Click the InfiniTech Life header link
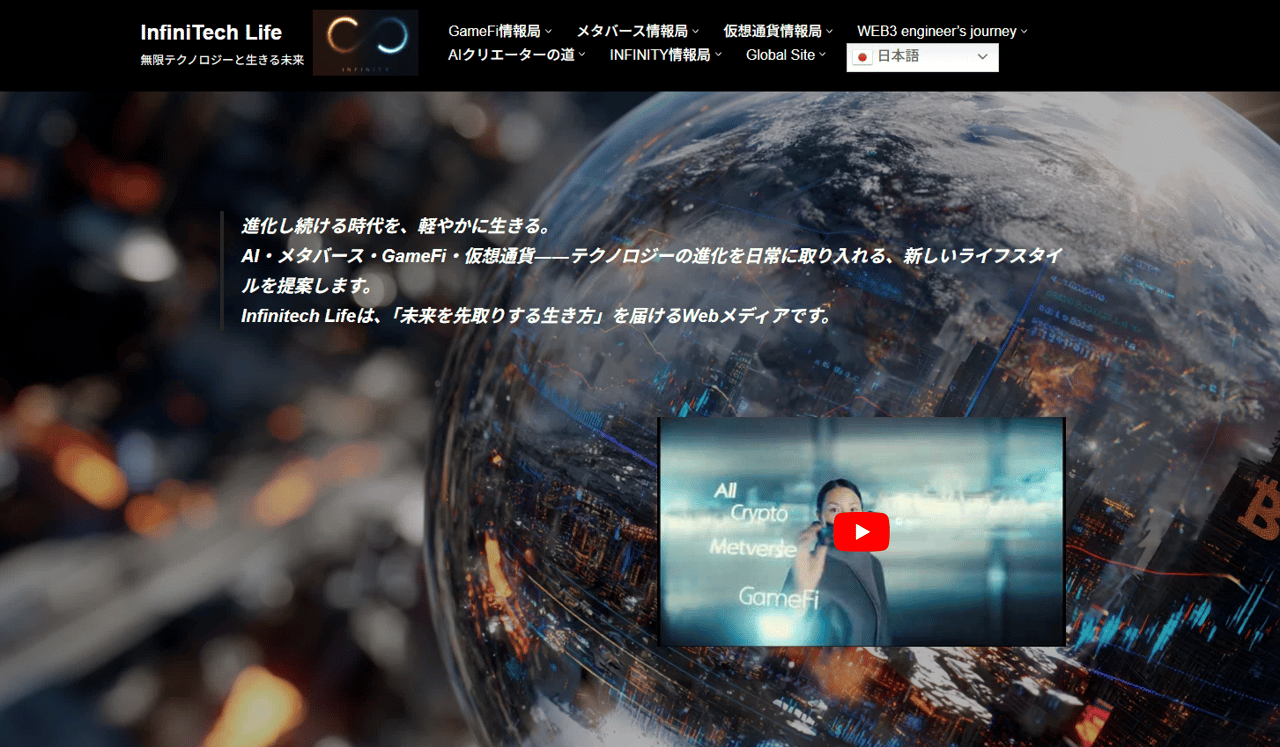The height and width of the screenshot is (747, 1280). [x=210, y=32]
